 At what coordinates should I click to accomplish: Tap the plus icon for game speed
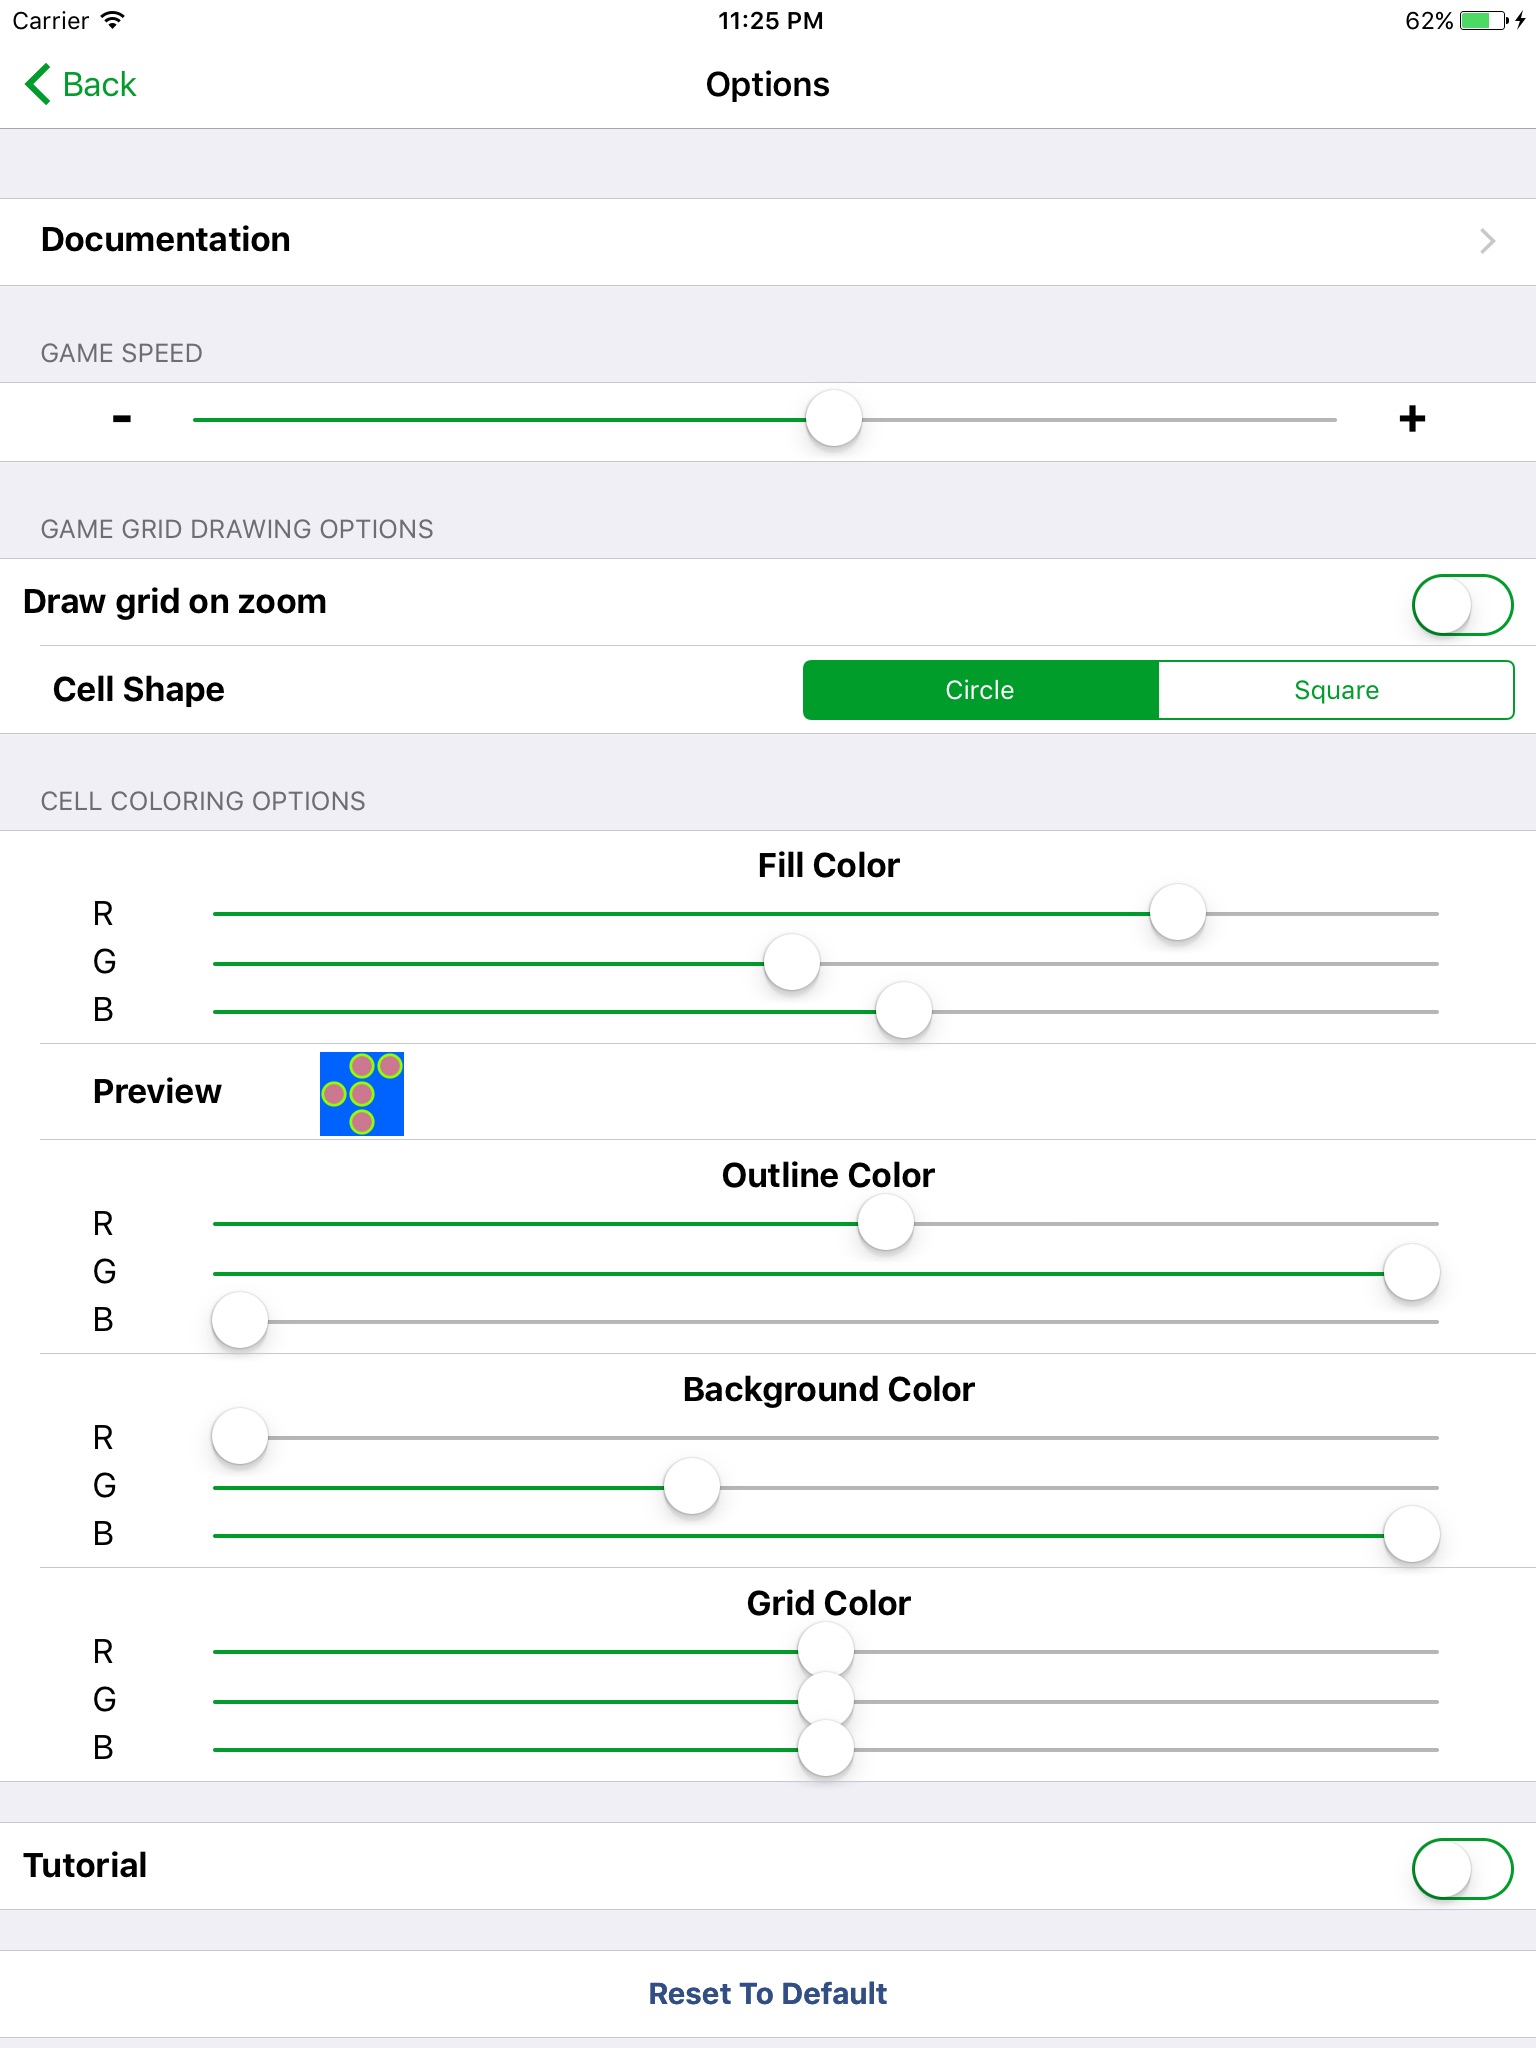[x=1412, y=419]
